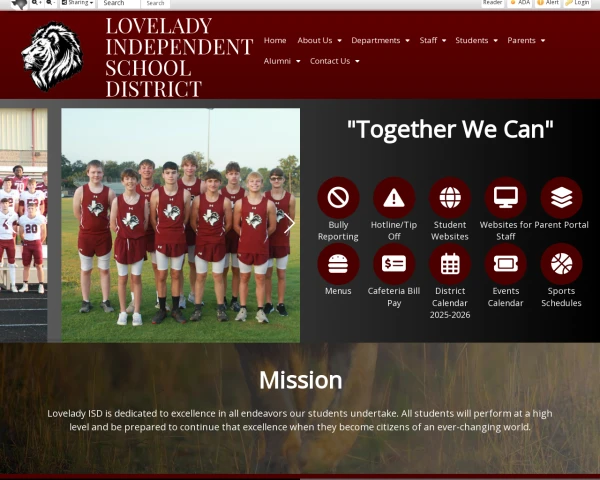Open the Alert toolbar button
The width and height of the screenshot is (600, 480).
(548, 3)
